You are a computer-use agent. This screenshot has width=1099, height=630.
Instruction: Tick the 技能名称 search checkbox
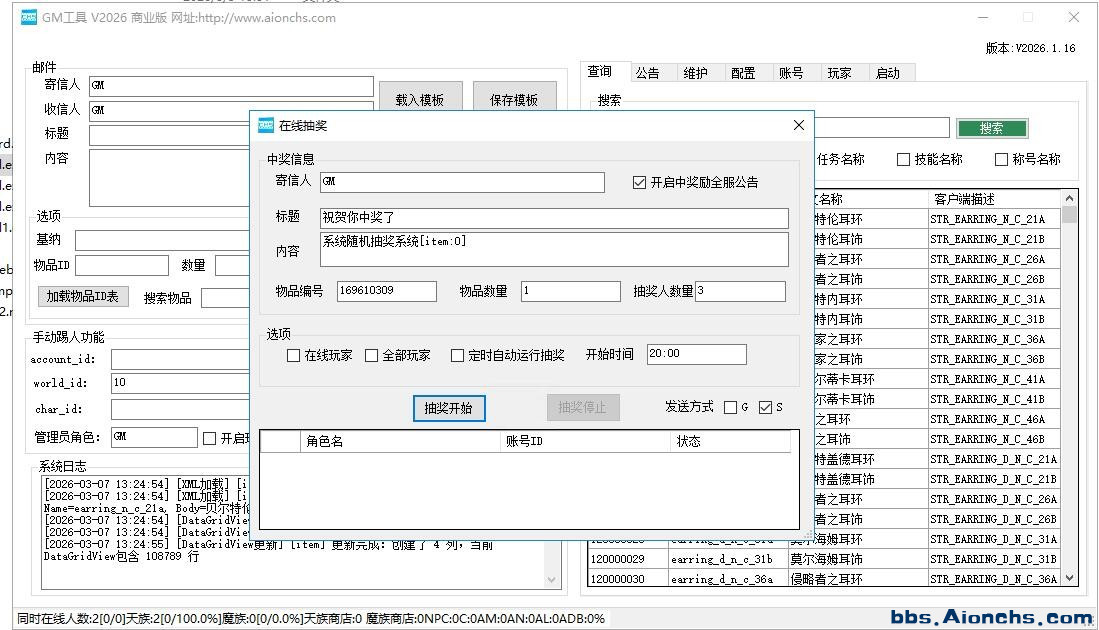coord(903,159)
